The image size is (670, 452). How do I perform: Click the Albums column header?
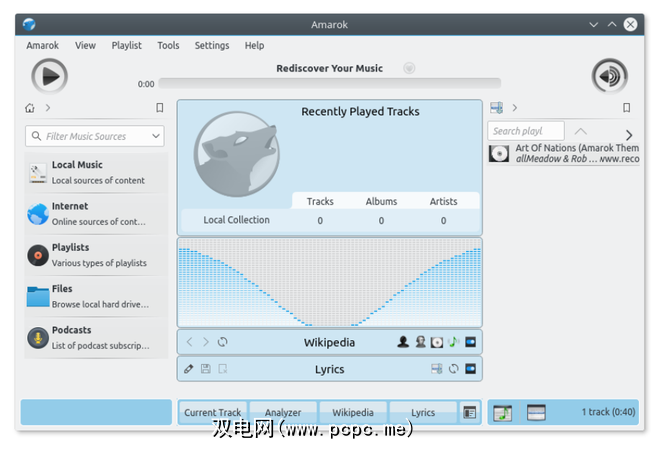click(381, 202)
